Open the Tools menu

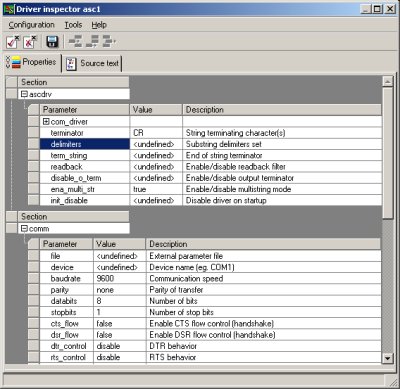[x=73, y=25]
